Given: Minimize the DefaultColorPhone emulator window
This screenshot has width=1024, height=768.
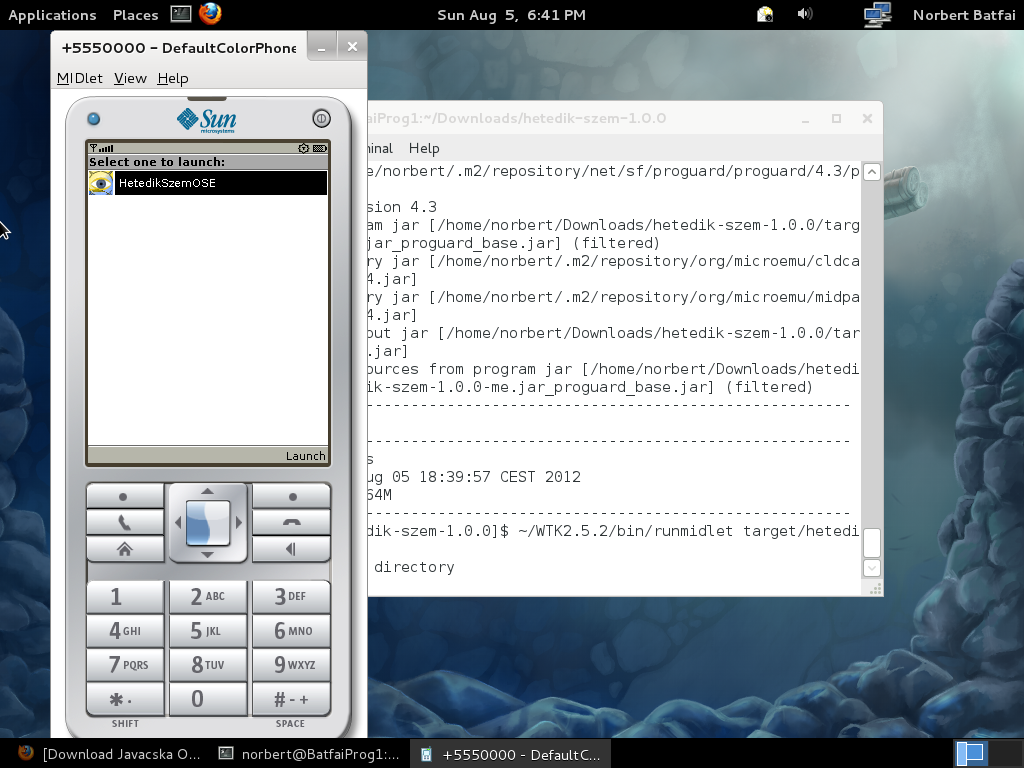Looking at the screenshot, I should [x=321, y=48].
